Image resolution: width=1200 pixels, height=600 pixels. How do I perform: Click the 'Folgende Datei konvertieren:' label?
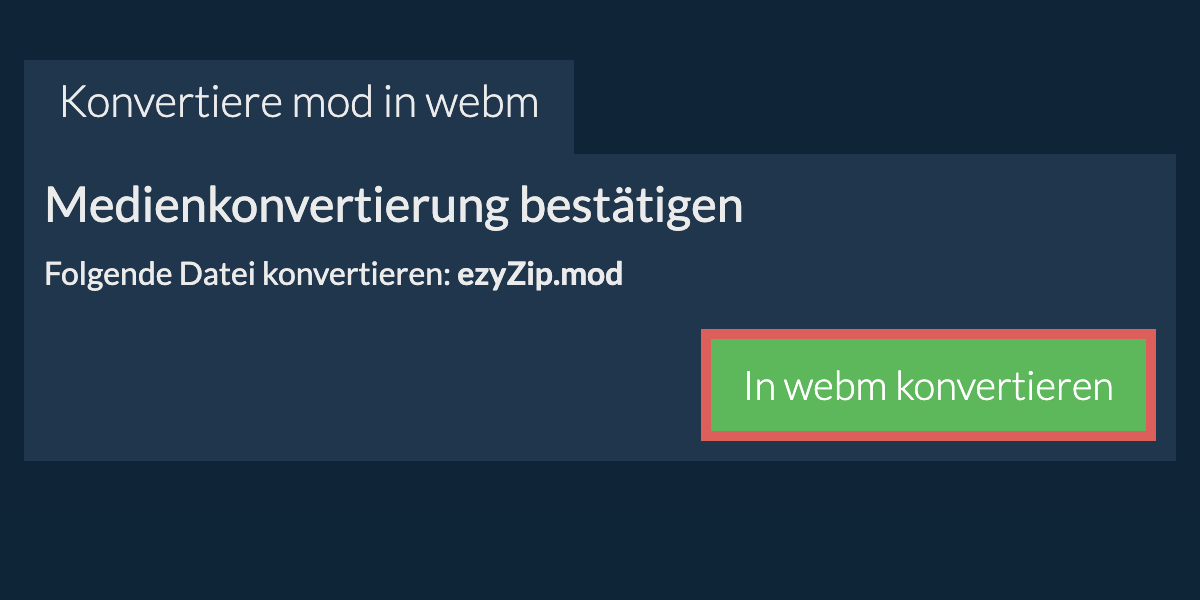pos(247,275)
